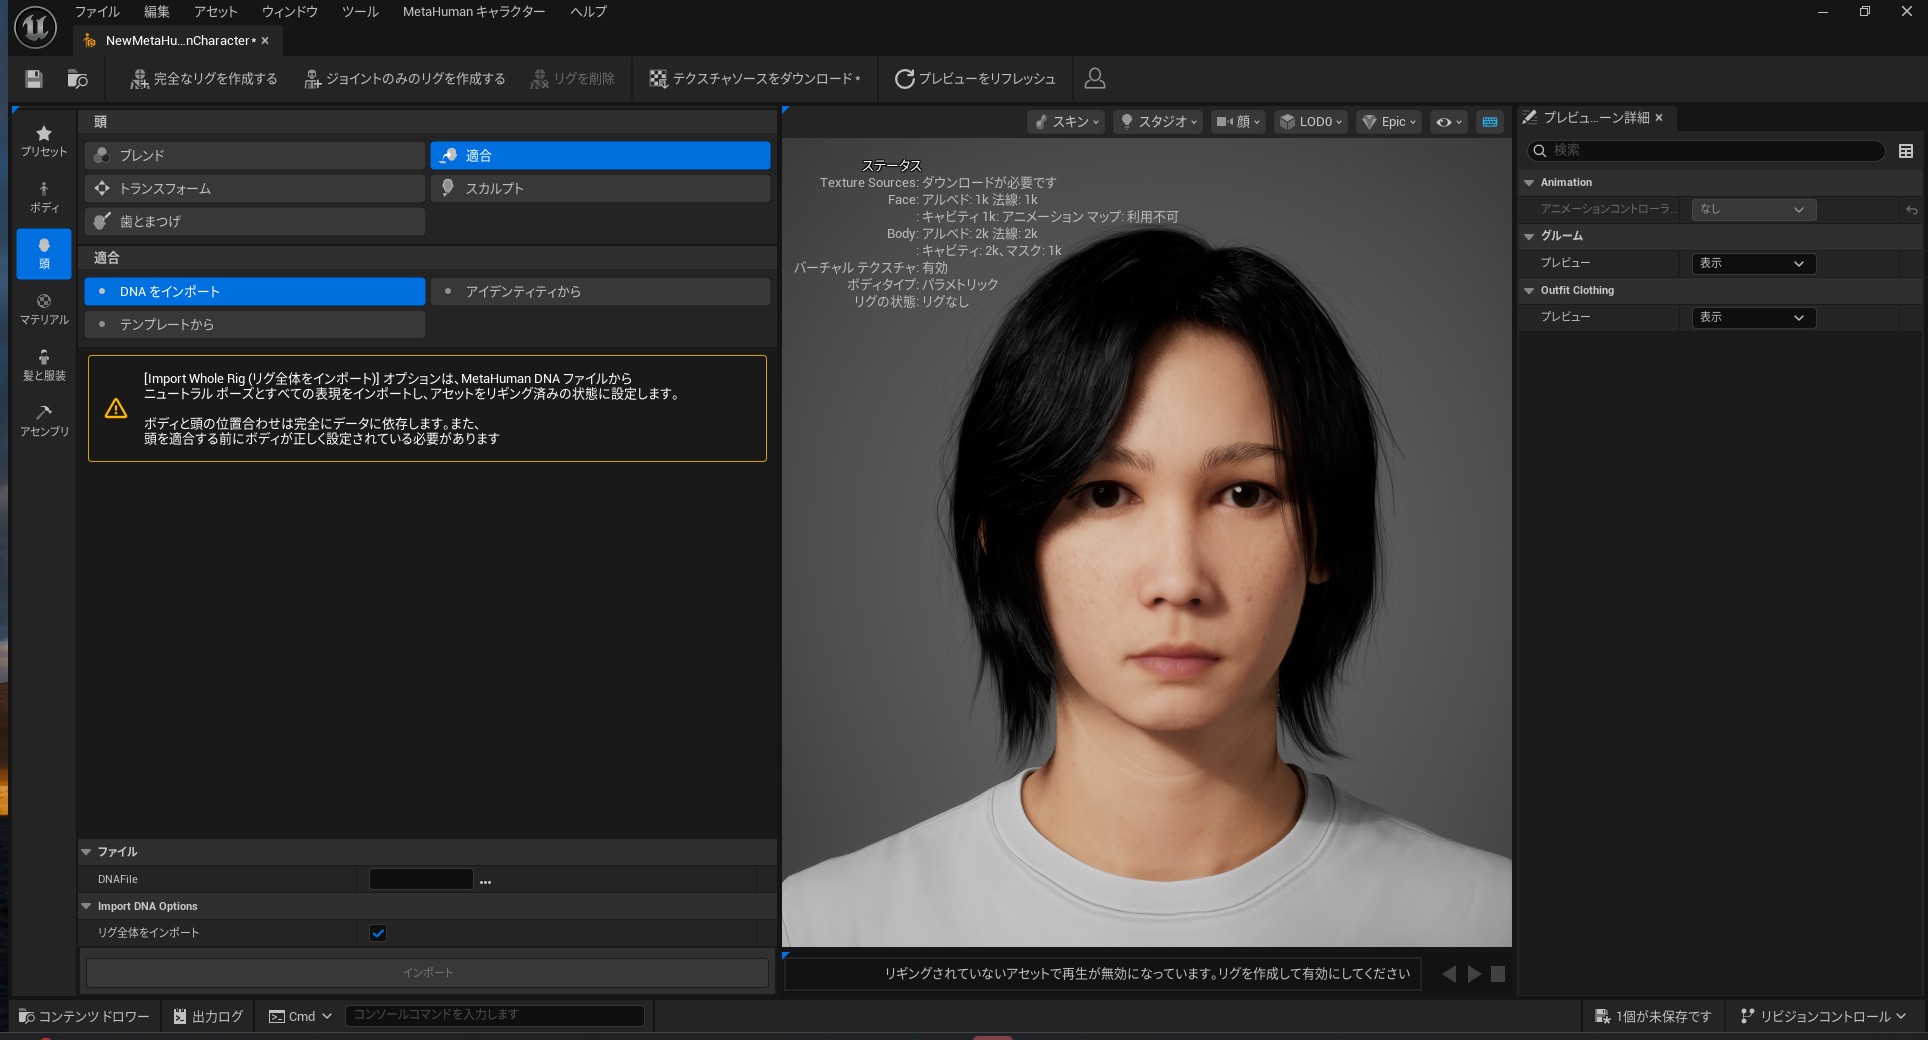1928x1040 pixels.
Task: Open the 髪と服装 sidebar section
Action: [44, 365]
